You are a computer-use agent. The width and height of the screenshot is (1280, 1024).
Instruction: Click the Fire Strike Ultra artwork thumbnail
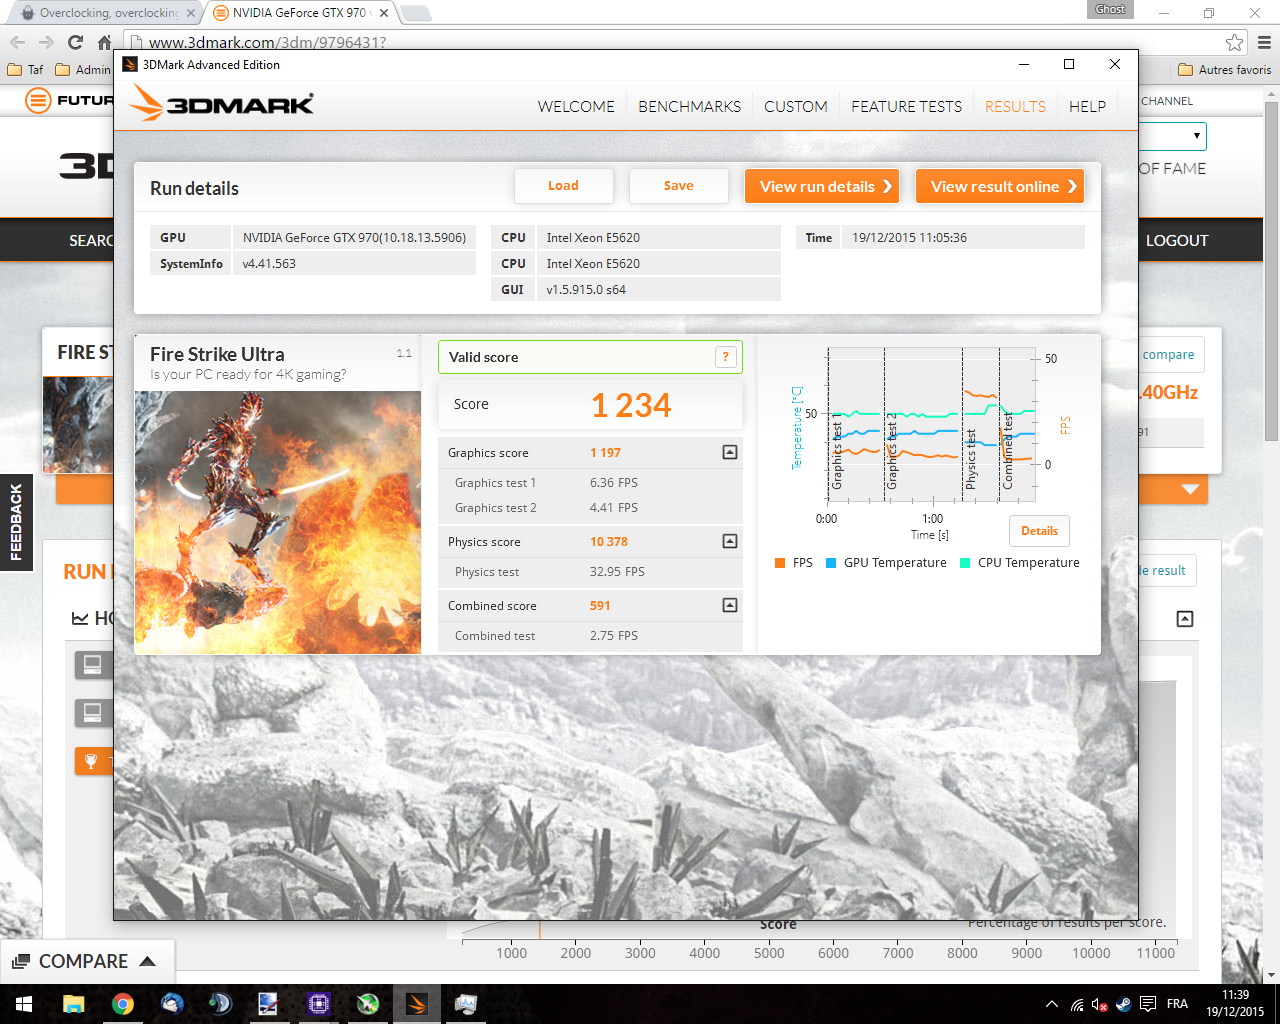point(278,522)
